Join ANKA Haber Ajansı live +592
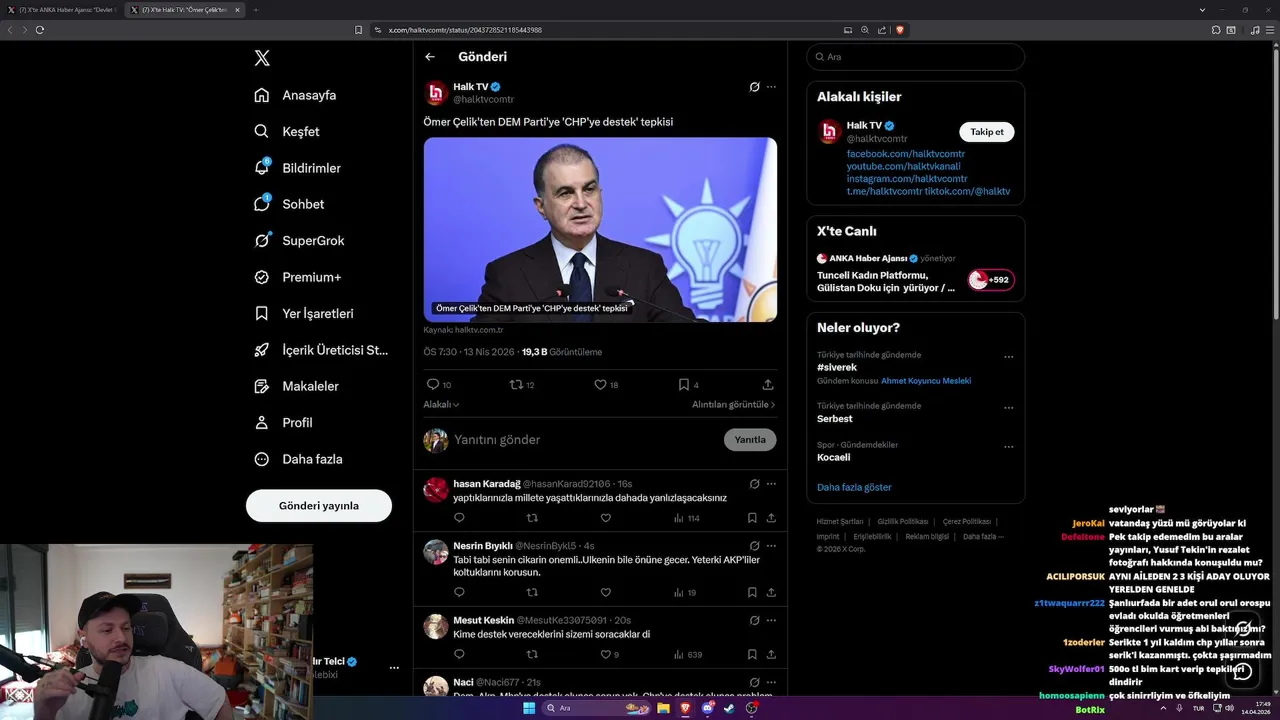Image resolution: width=1280 pixels, height=720 pixels. pyautogui.click(x=991, y=280)
